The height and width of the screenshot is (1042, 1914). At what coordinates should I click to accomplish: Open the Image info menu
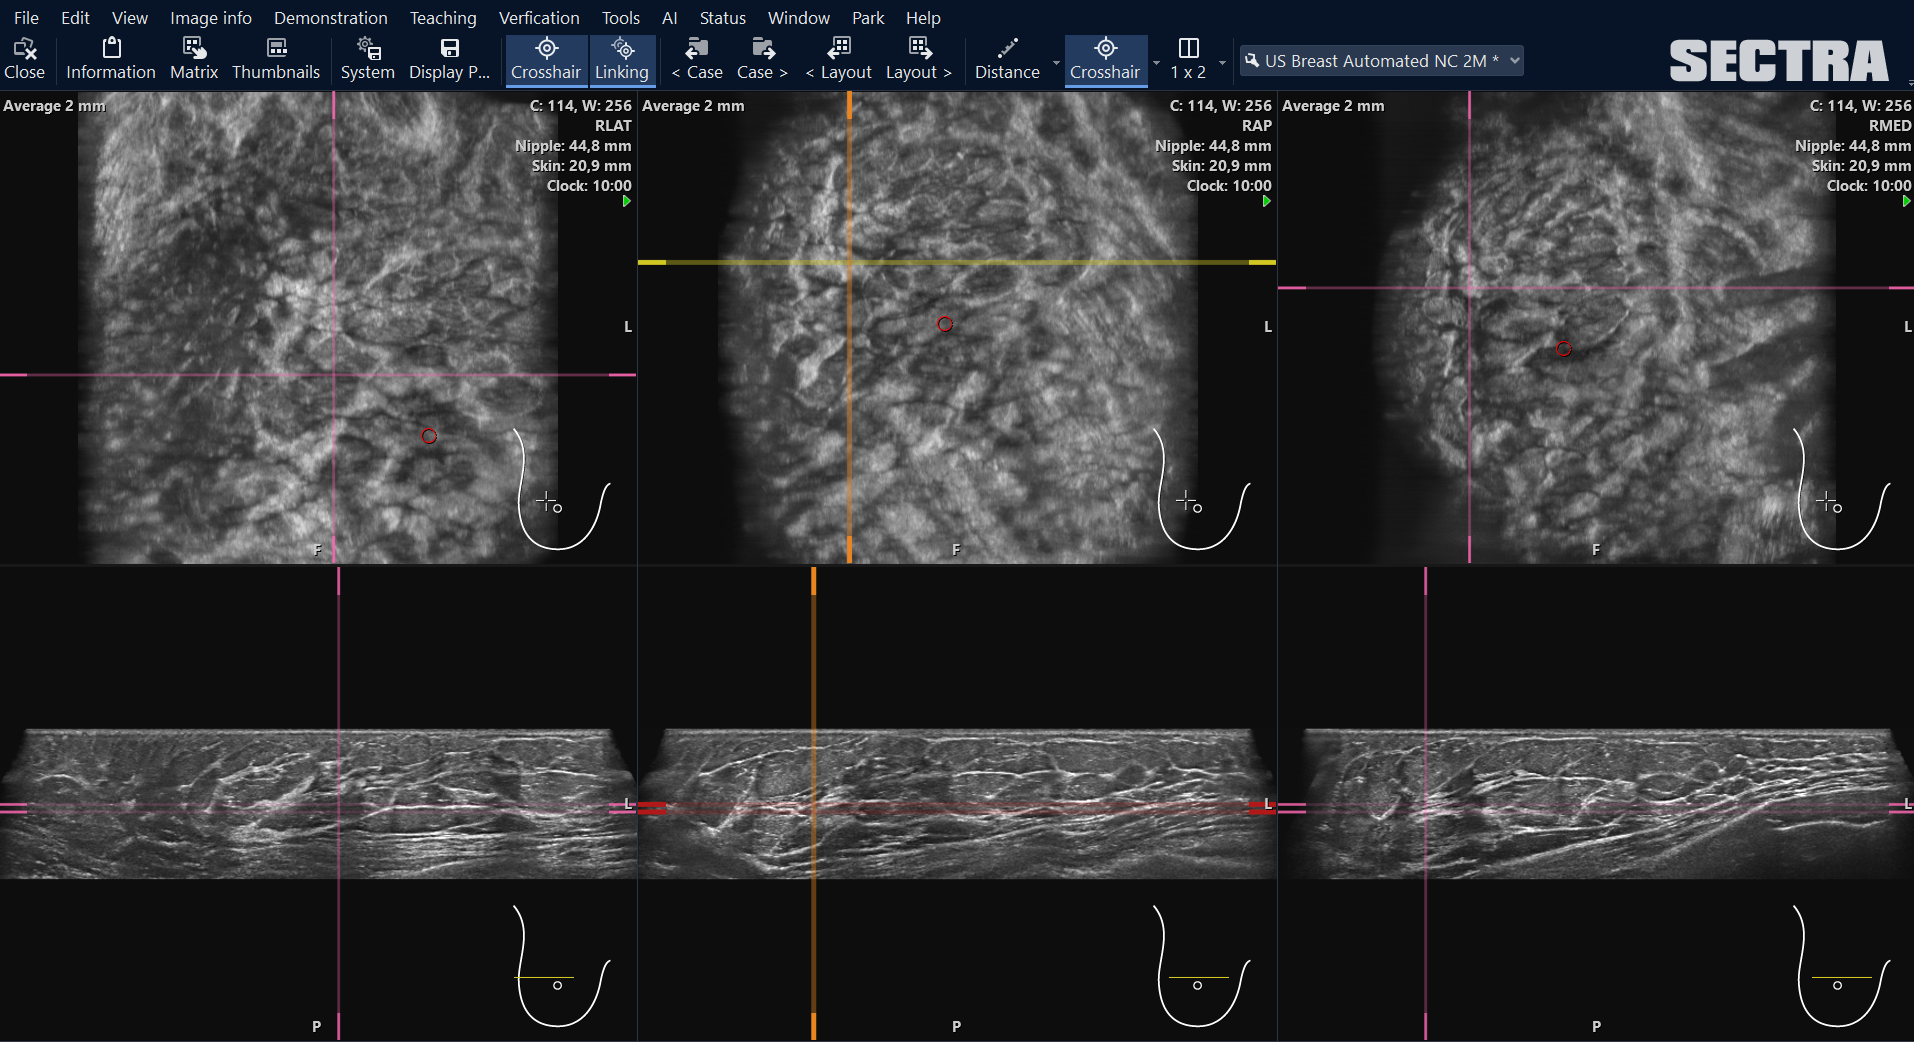pos(210,18)
